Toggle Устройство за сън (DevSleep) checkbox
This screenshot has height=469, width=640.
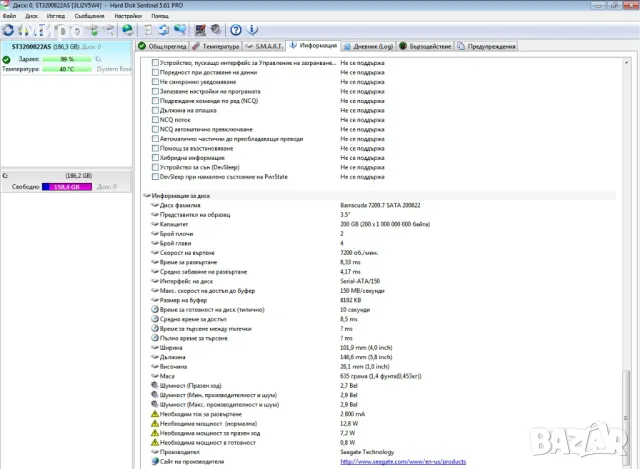click(x=154, y=167)
